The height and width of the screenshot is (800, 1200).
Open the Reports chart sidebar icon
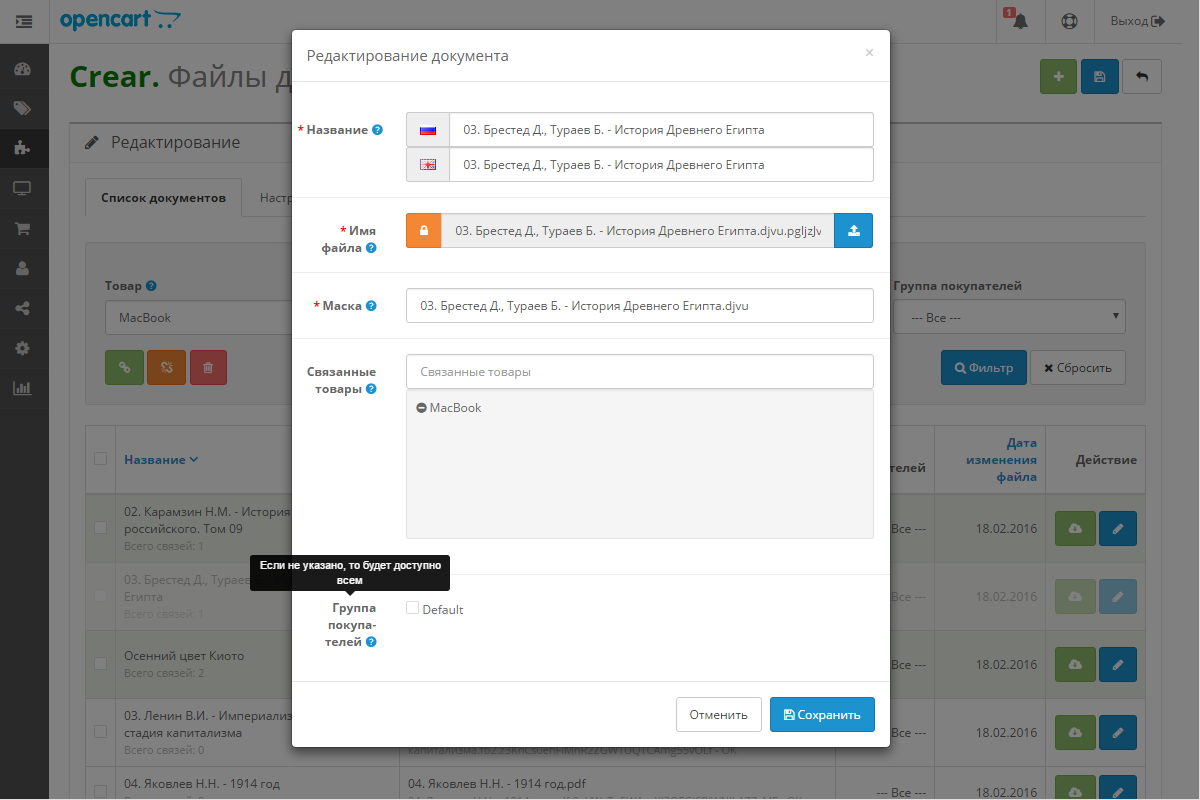pos(23,388)
